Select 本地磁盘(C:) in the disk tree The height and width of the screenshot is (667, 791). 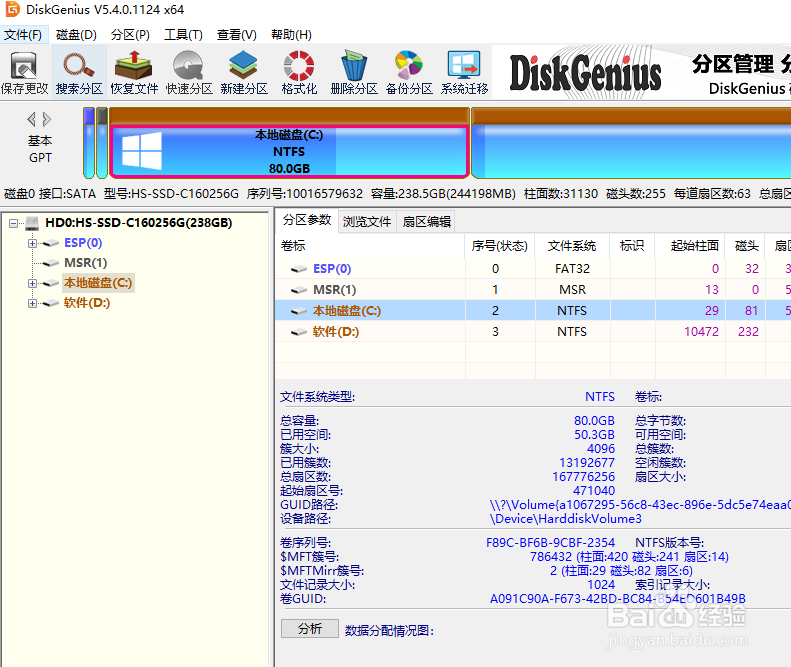[x=98, y=283]
